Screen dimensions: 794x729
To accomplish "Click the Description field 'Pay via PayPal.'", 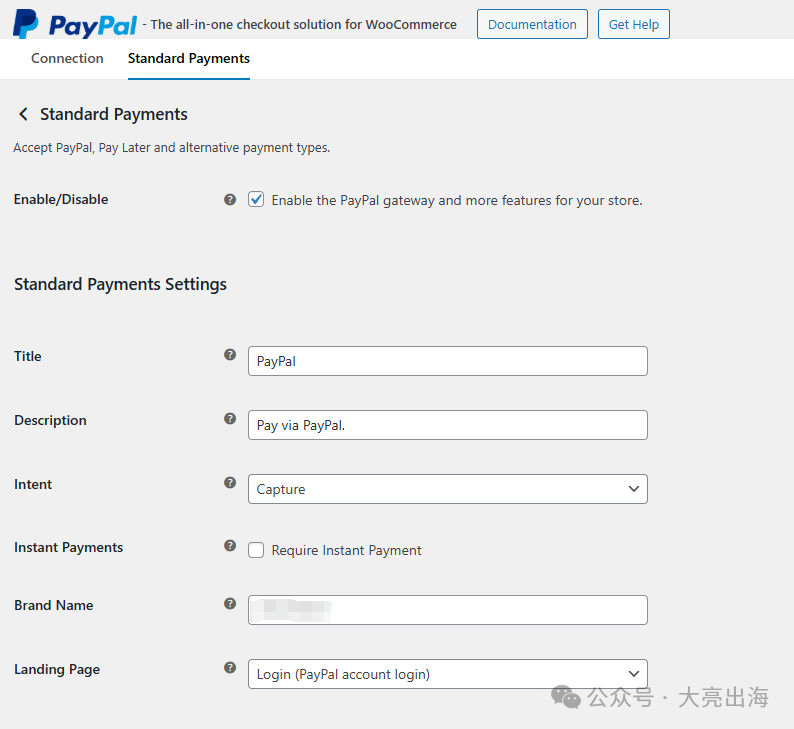I will (448, 425).
